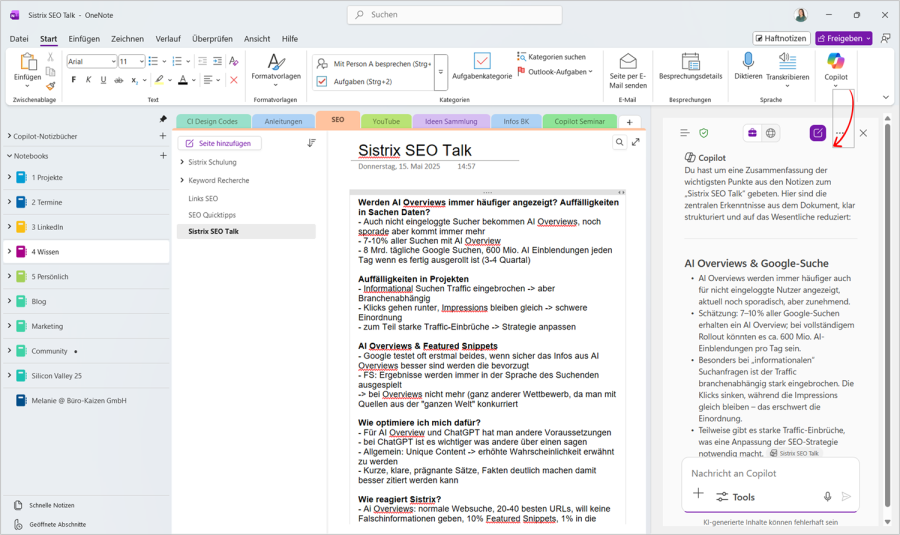Apply the font color A swatch
Image resolution: width=900 pixels, height=535 pixels.
coord(183,80)
